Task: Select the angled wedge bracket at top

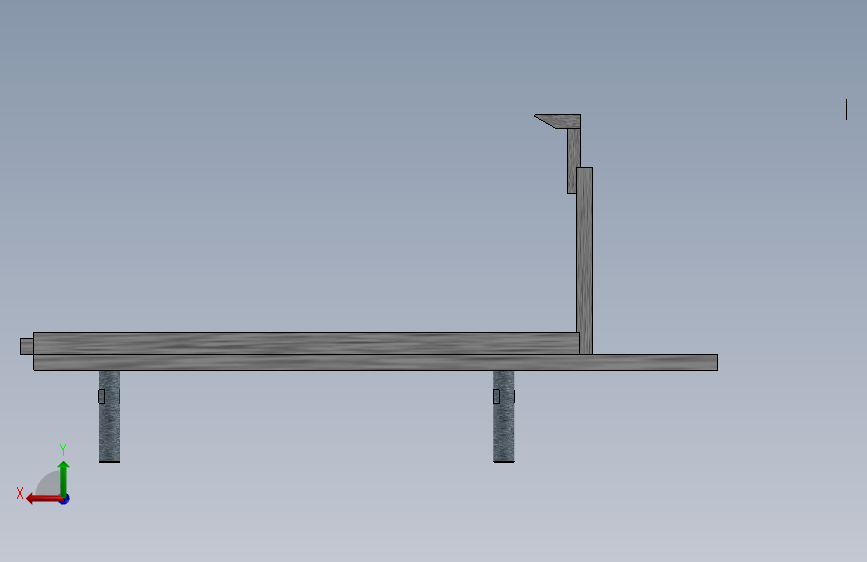Action: 558,121
